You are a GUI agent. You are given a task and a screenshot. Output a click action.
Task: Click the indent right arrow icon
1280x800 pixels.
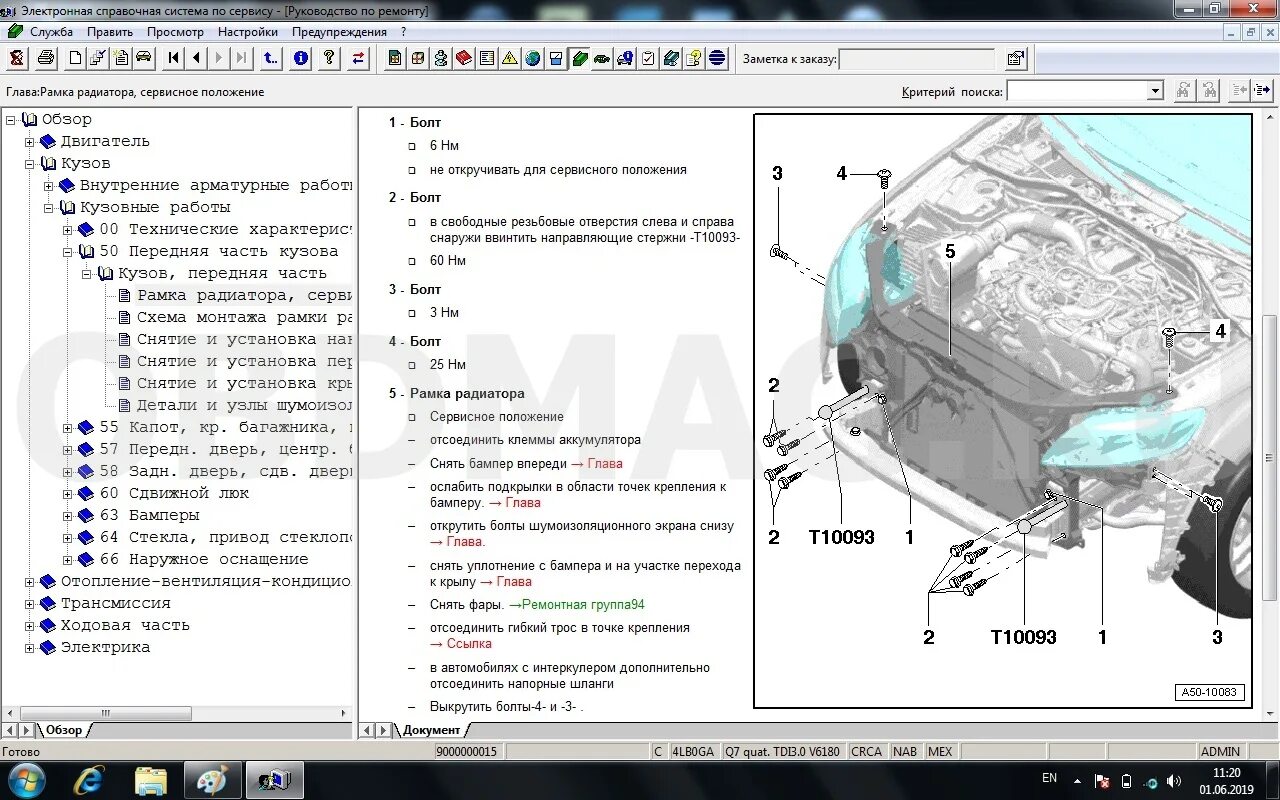(x=1263, y=91)
